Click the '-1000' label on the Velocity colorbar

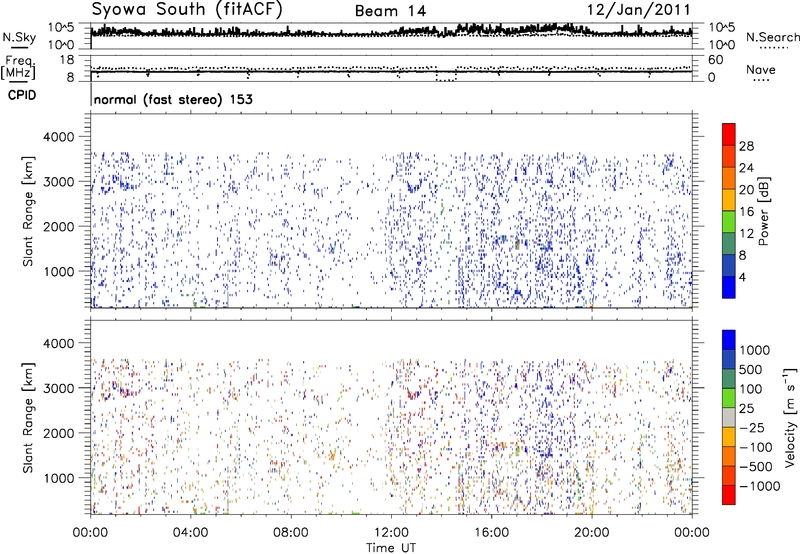click(759, 486)
